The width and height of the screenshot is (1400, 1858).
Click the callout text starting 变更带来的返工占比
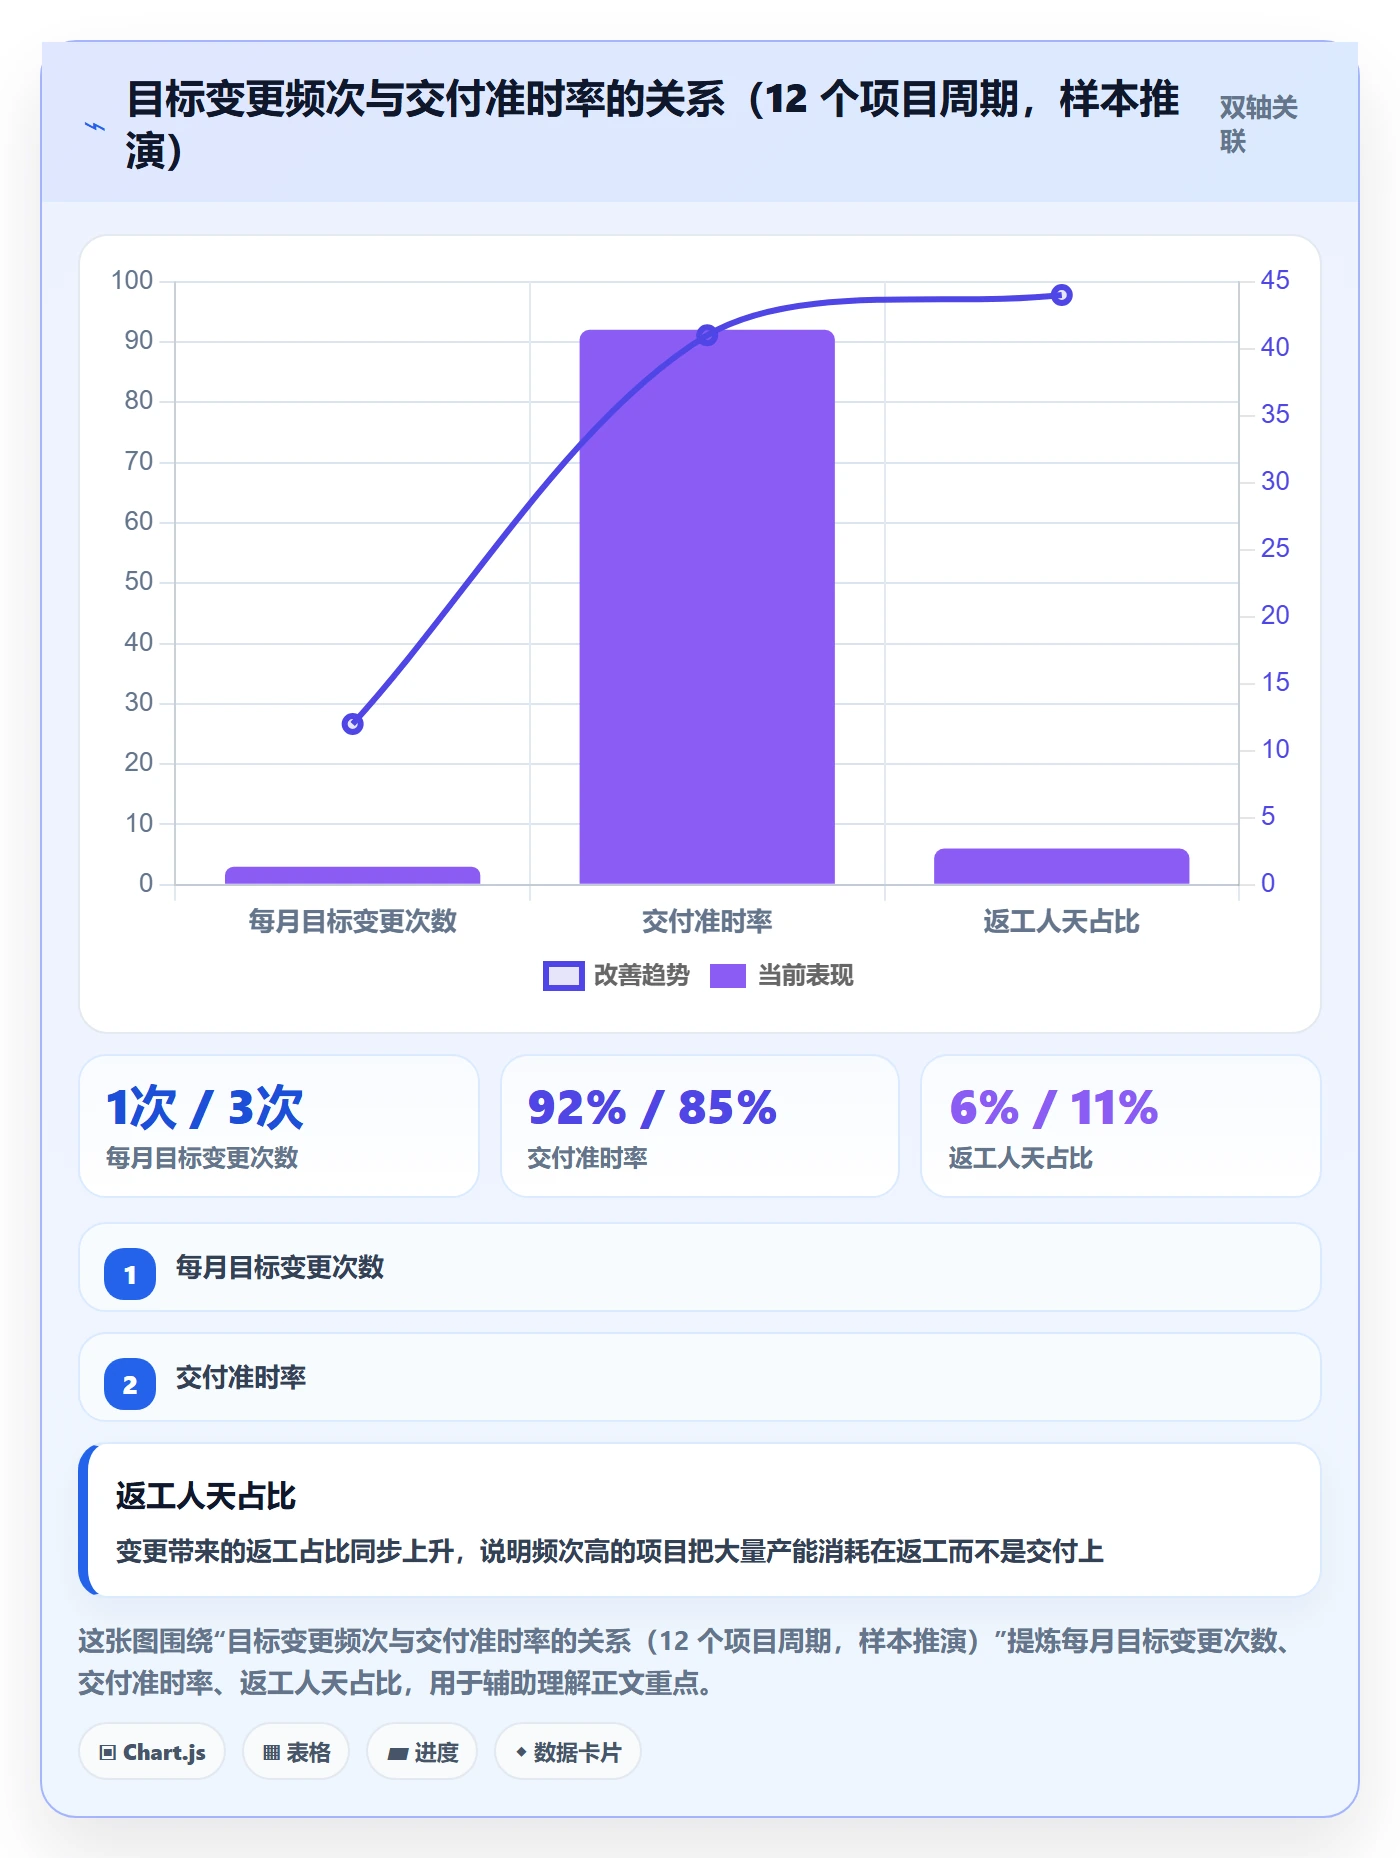610,1552
